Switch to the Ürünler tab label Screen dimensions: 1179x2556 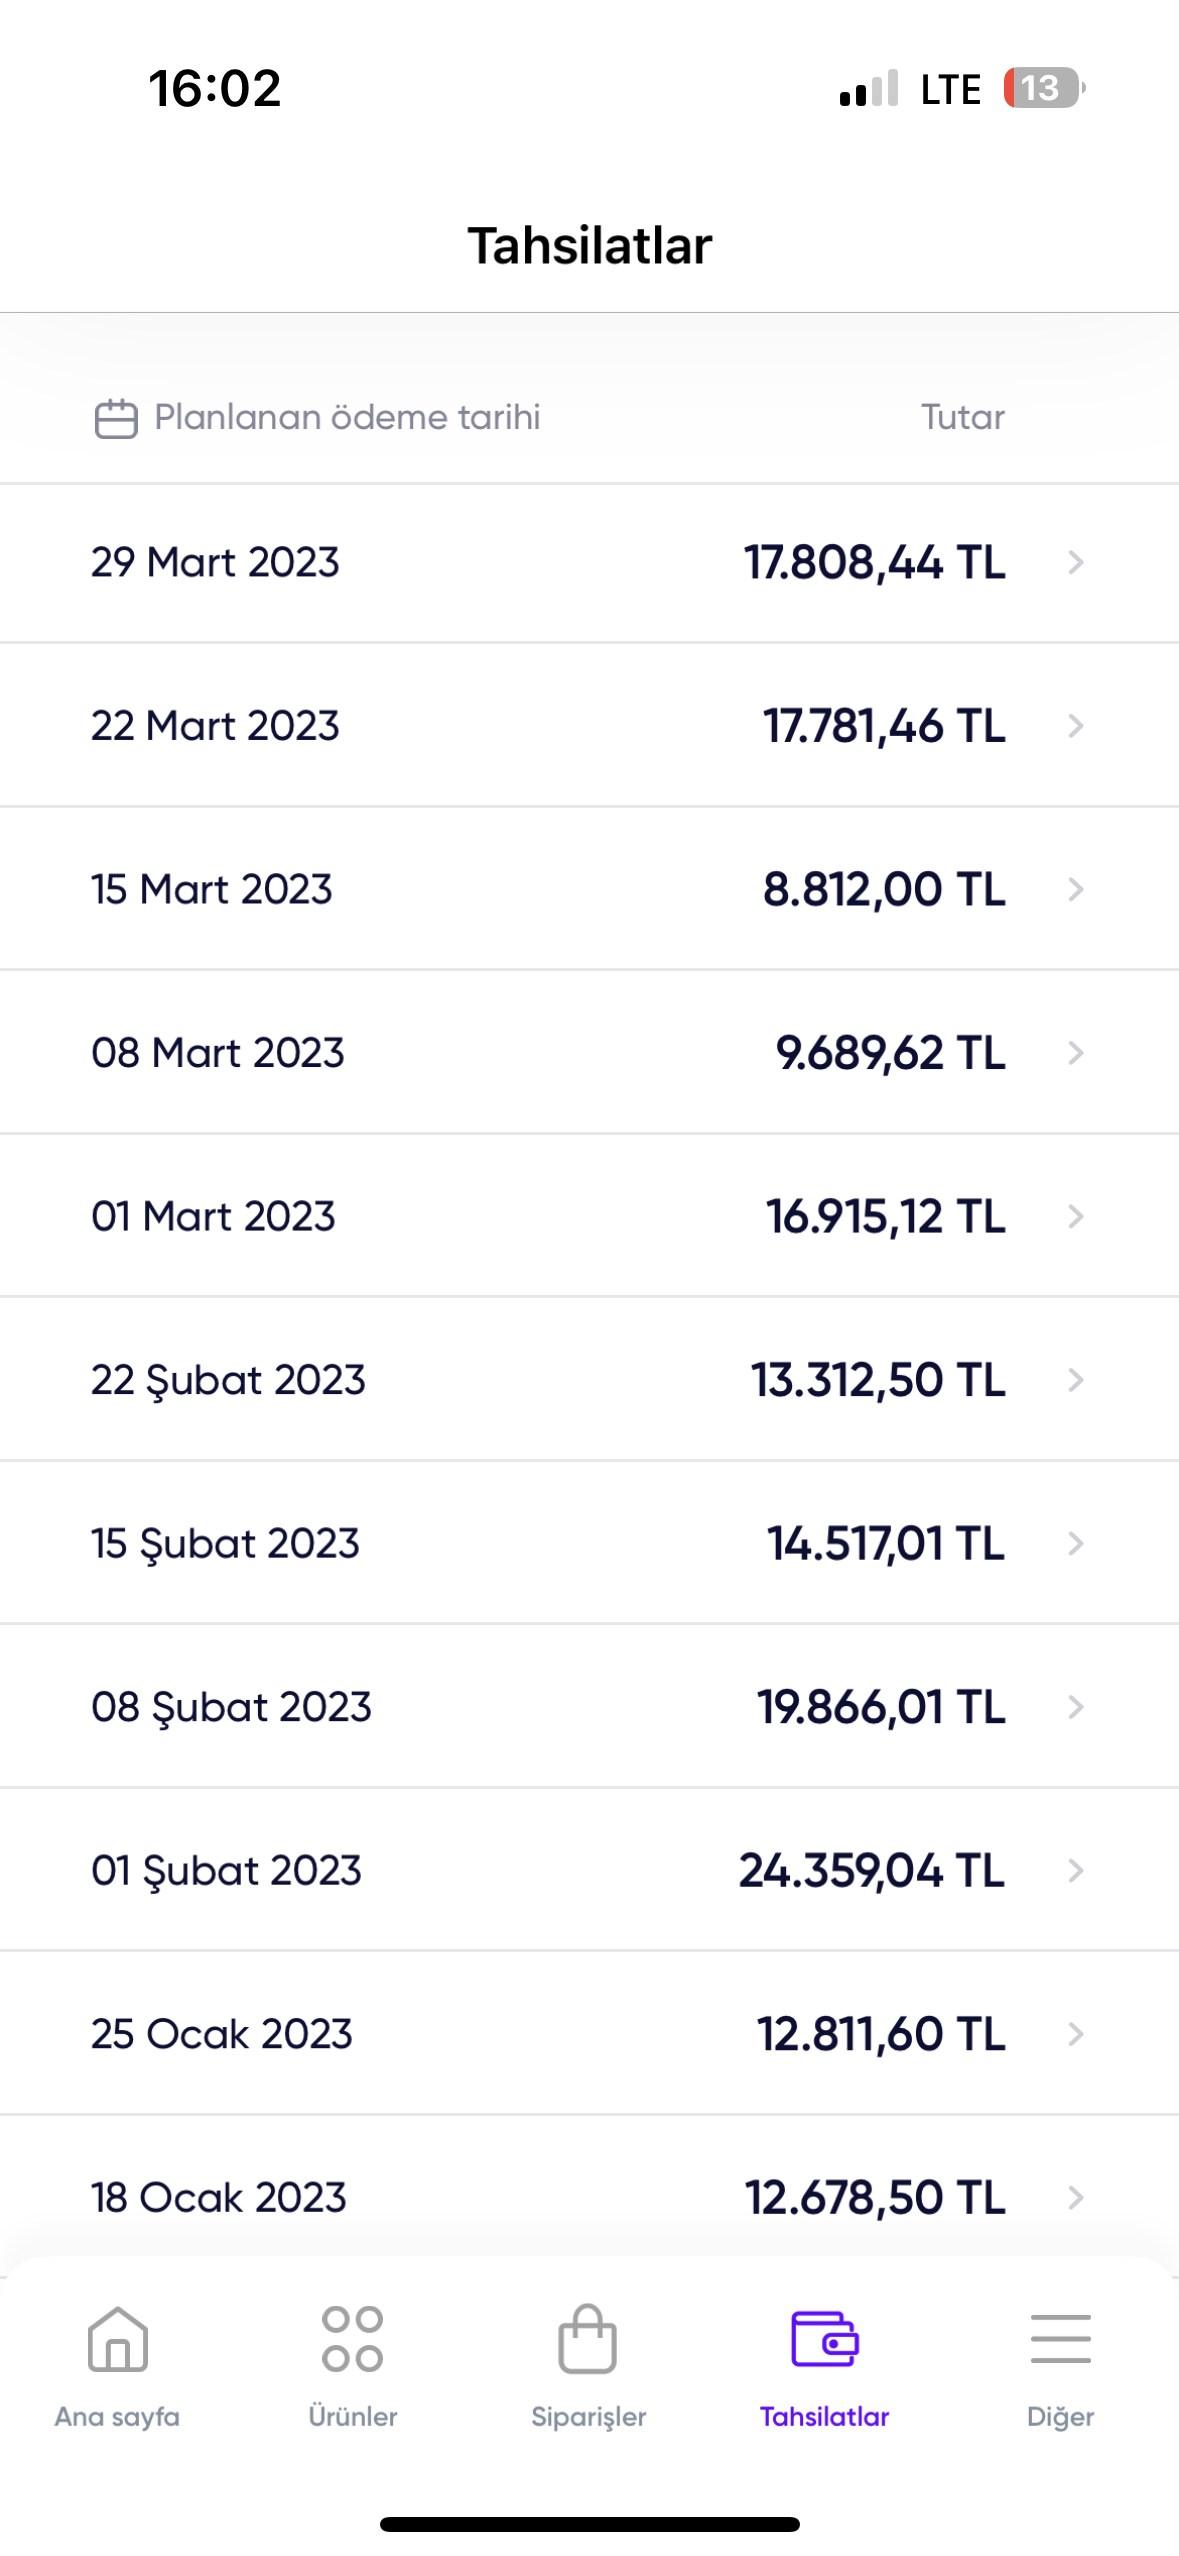(352, 2417)
